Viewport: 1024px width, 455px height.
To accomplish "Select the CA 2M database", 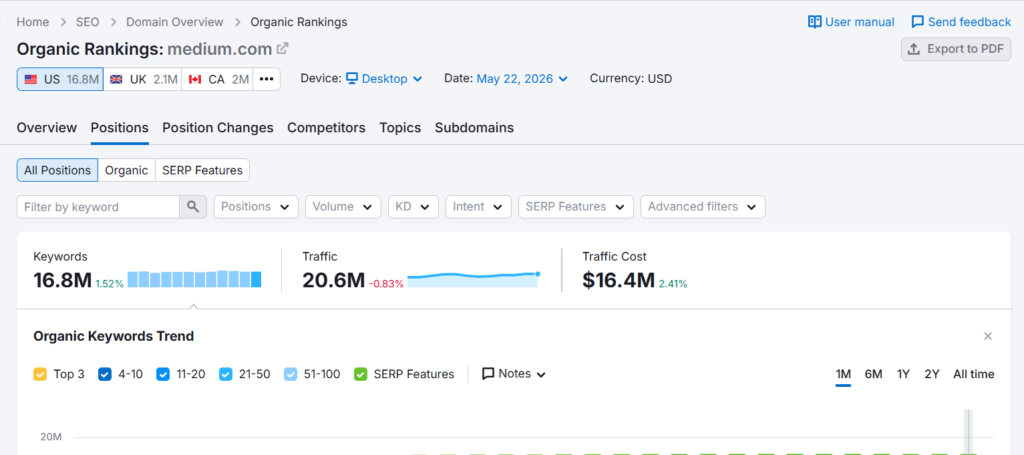I will pos(217,79).
